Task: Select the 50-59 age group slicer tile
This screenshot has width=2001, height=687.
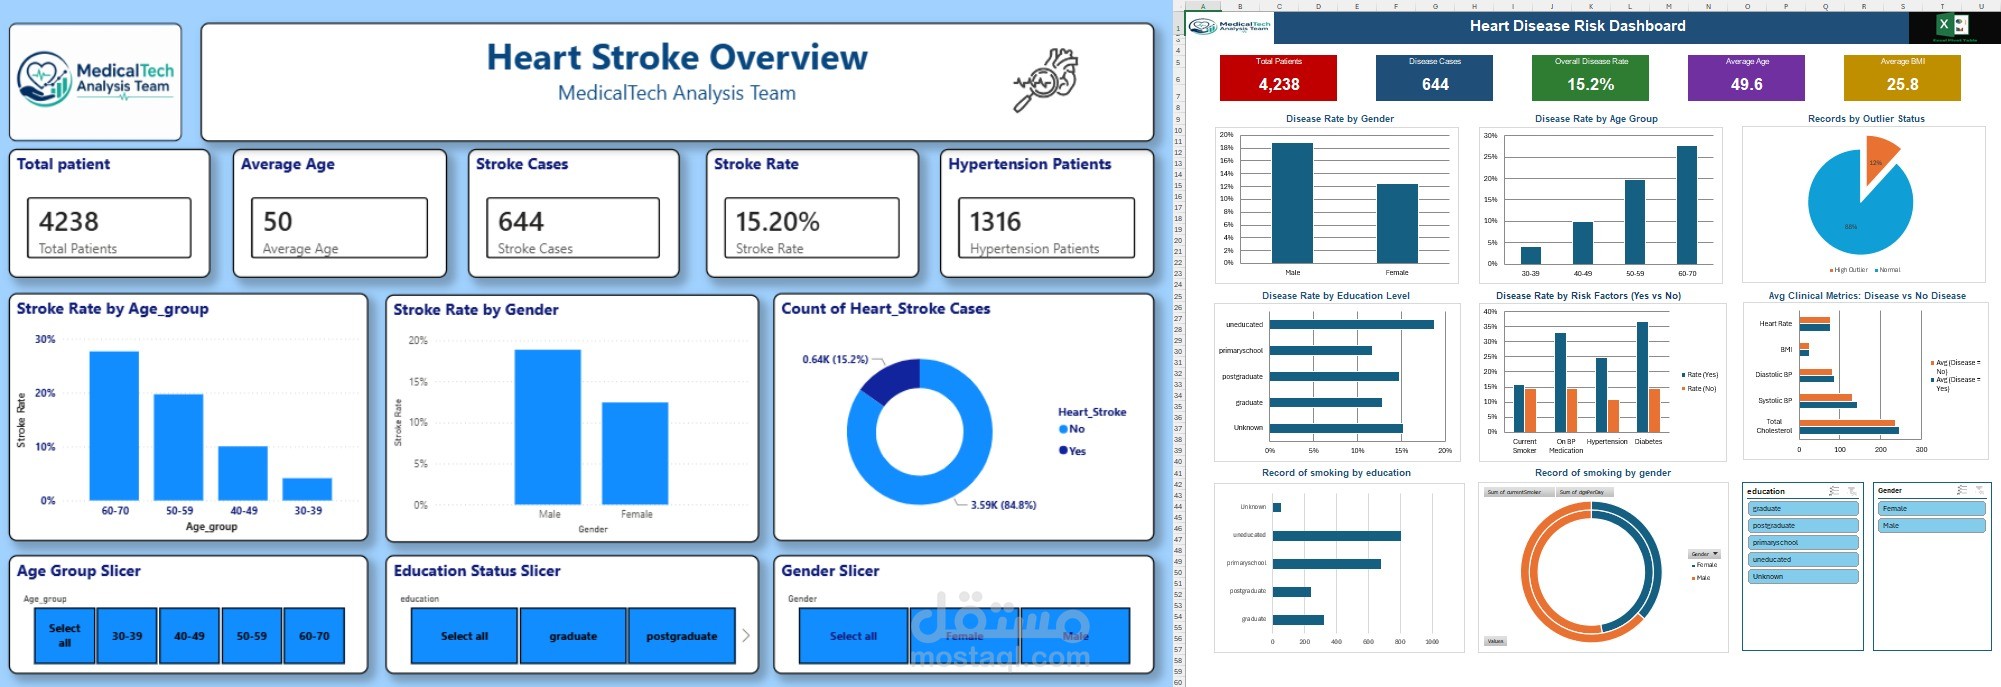Action: pos(252,636)
